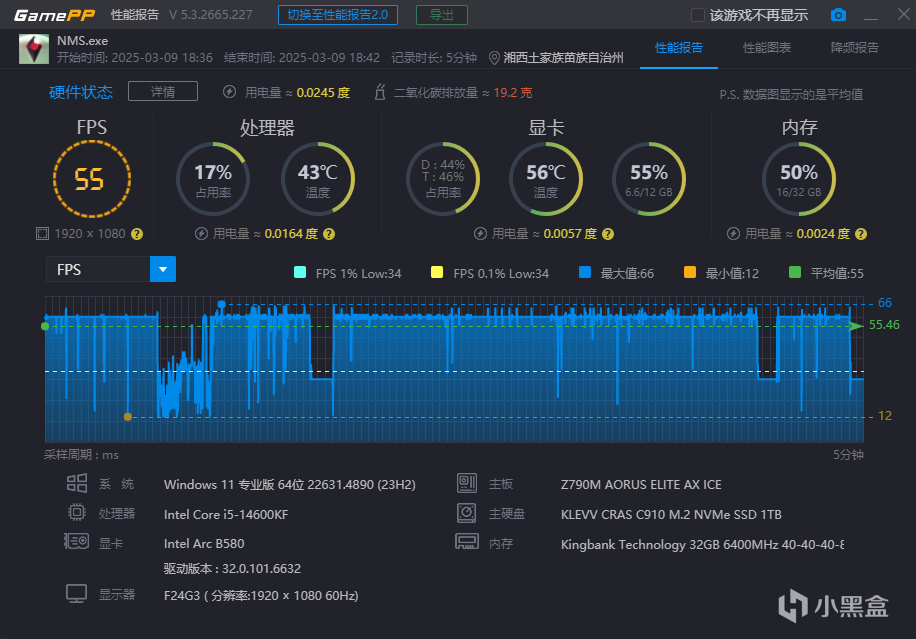Click the GPU temperature 56℃ gauge
The image size is (916, 639).
[546, 179]
